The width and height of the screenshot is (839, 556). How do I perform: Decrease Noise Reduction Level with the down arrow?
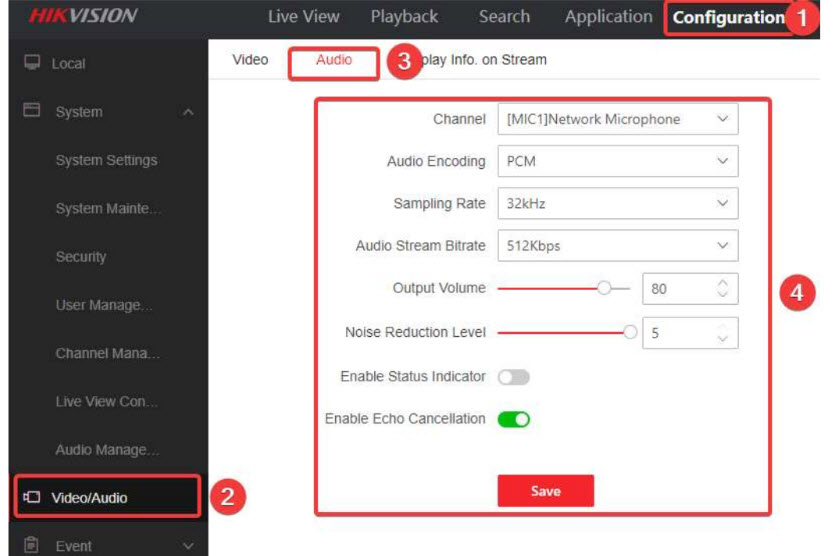tap(724, 340)
